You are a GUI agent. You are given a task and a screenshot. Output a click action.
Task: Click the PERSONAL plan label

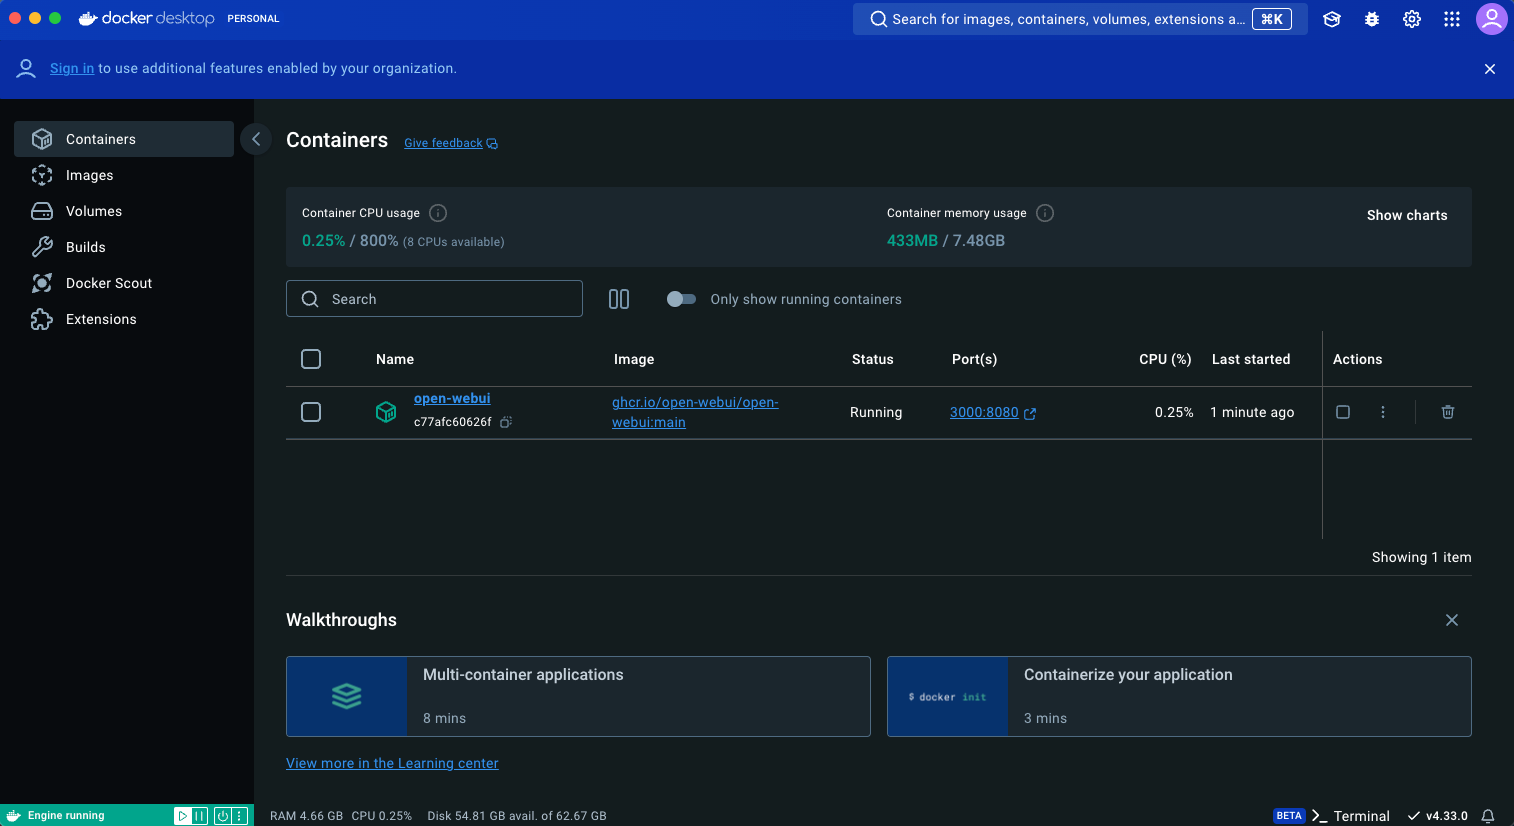pyautogui.click(x=253, y=19)
